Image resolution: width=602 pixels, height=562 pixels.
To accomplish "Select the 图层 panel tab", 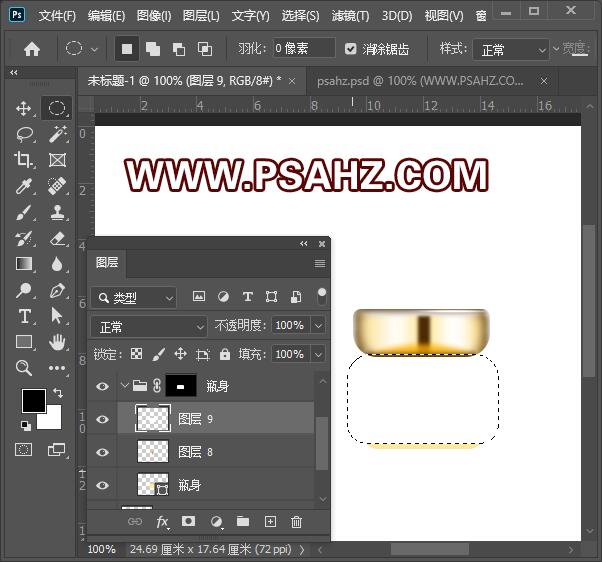I will (107, 263).
